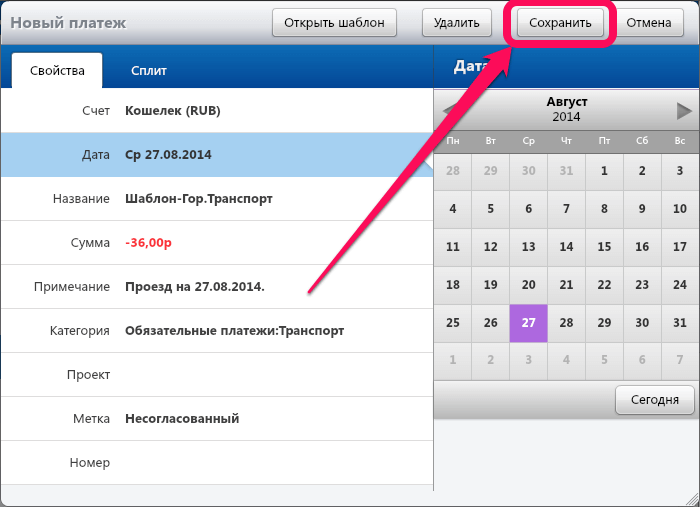Select August 7 in calendar
The image size is (700, 507).
click(x=566, y=209)
